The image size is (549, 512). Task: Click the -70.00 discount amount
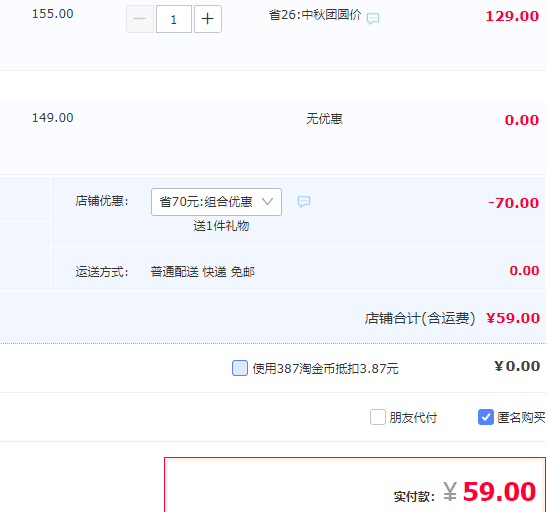[x=513, y=203]
